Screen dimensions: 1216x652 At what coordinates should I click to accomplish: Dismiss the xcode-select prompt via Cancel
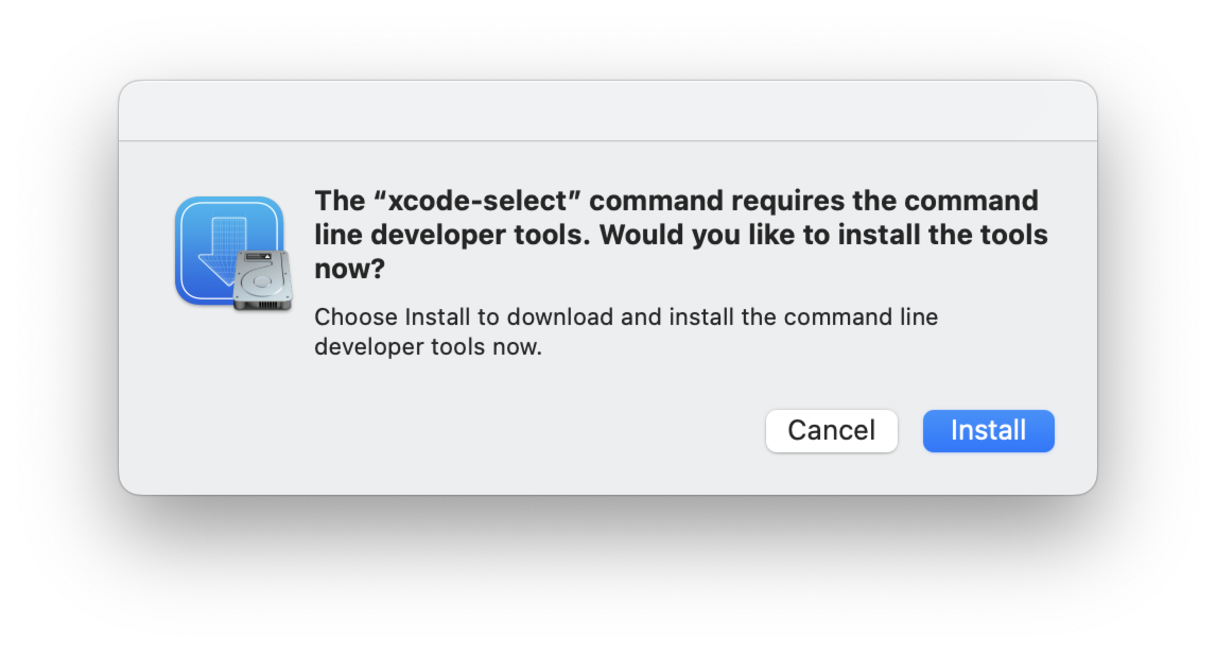[831, 431]
